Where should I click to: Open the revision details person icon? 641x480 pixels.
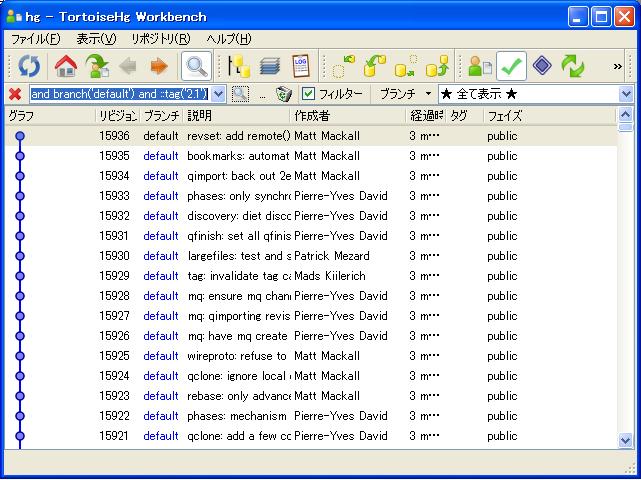tap(480, 66)
